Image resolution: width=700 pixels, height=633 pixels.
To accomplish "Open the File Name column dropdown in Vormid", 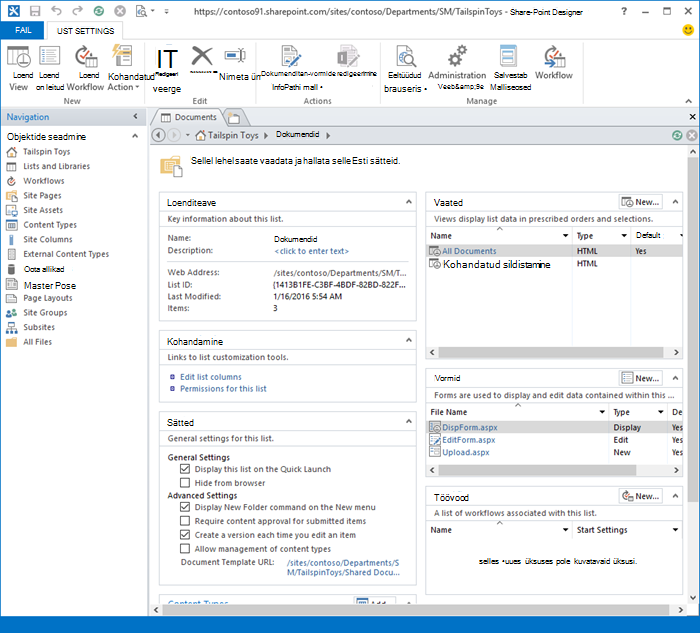I will 602,412.
